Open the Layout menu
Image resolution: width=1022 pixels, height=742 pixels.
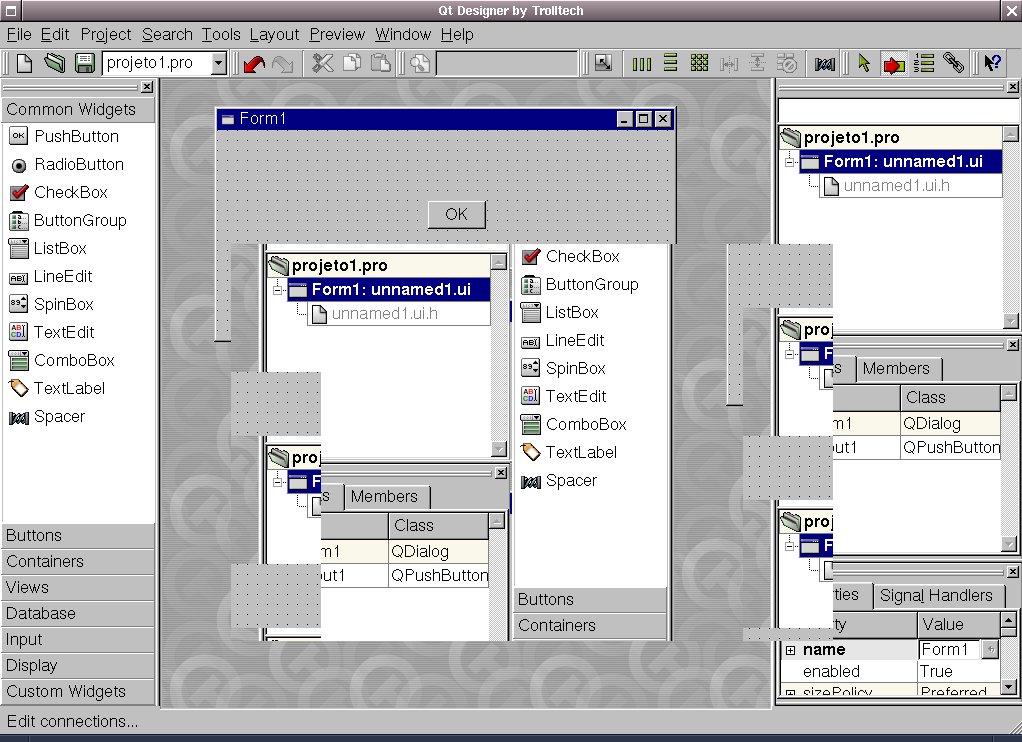tap(274, 35)
